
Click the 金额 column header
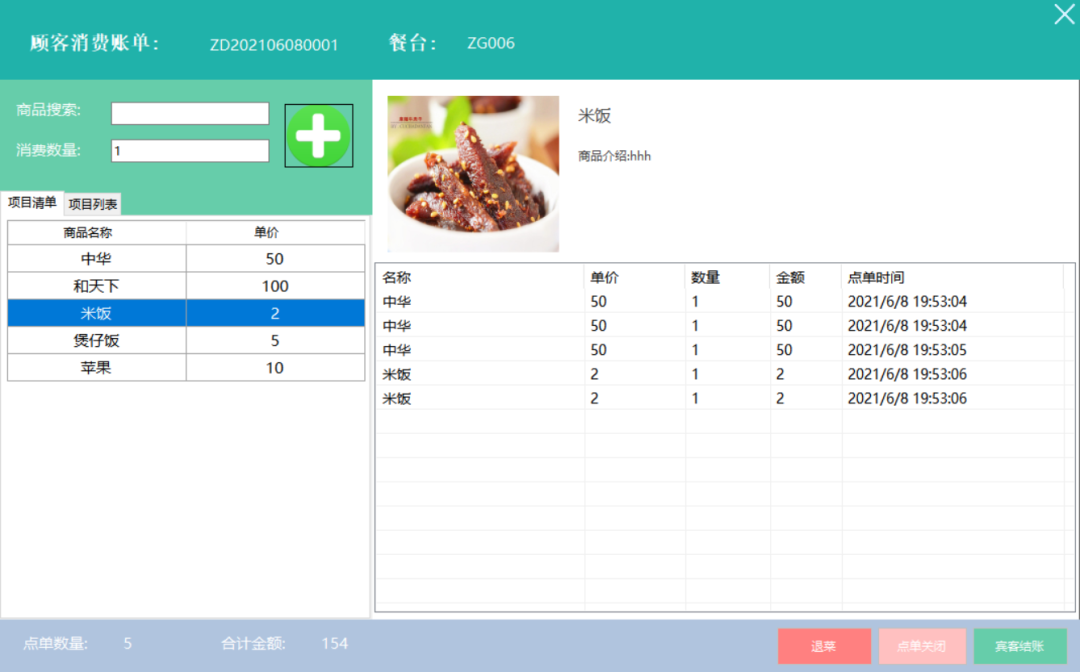(805, 277)
